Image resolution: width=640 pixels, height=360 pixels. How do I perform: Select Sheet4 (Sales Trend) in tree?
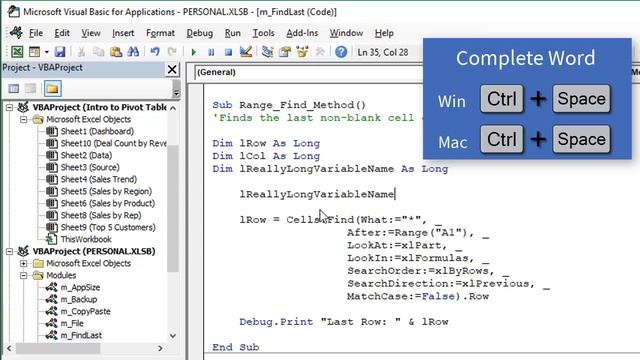(x=99, y=179)
